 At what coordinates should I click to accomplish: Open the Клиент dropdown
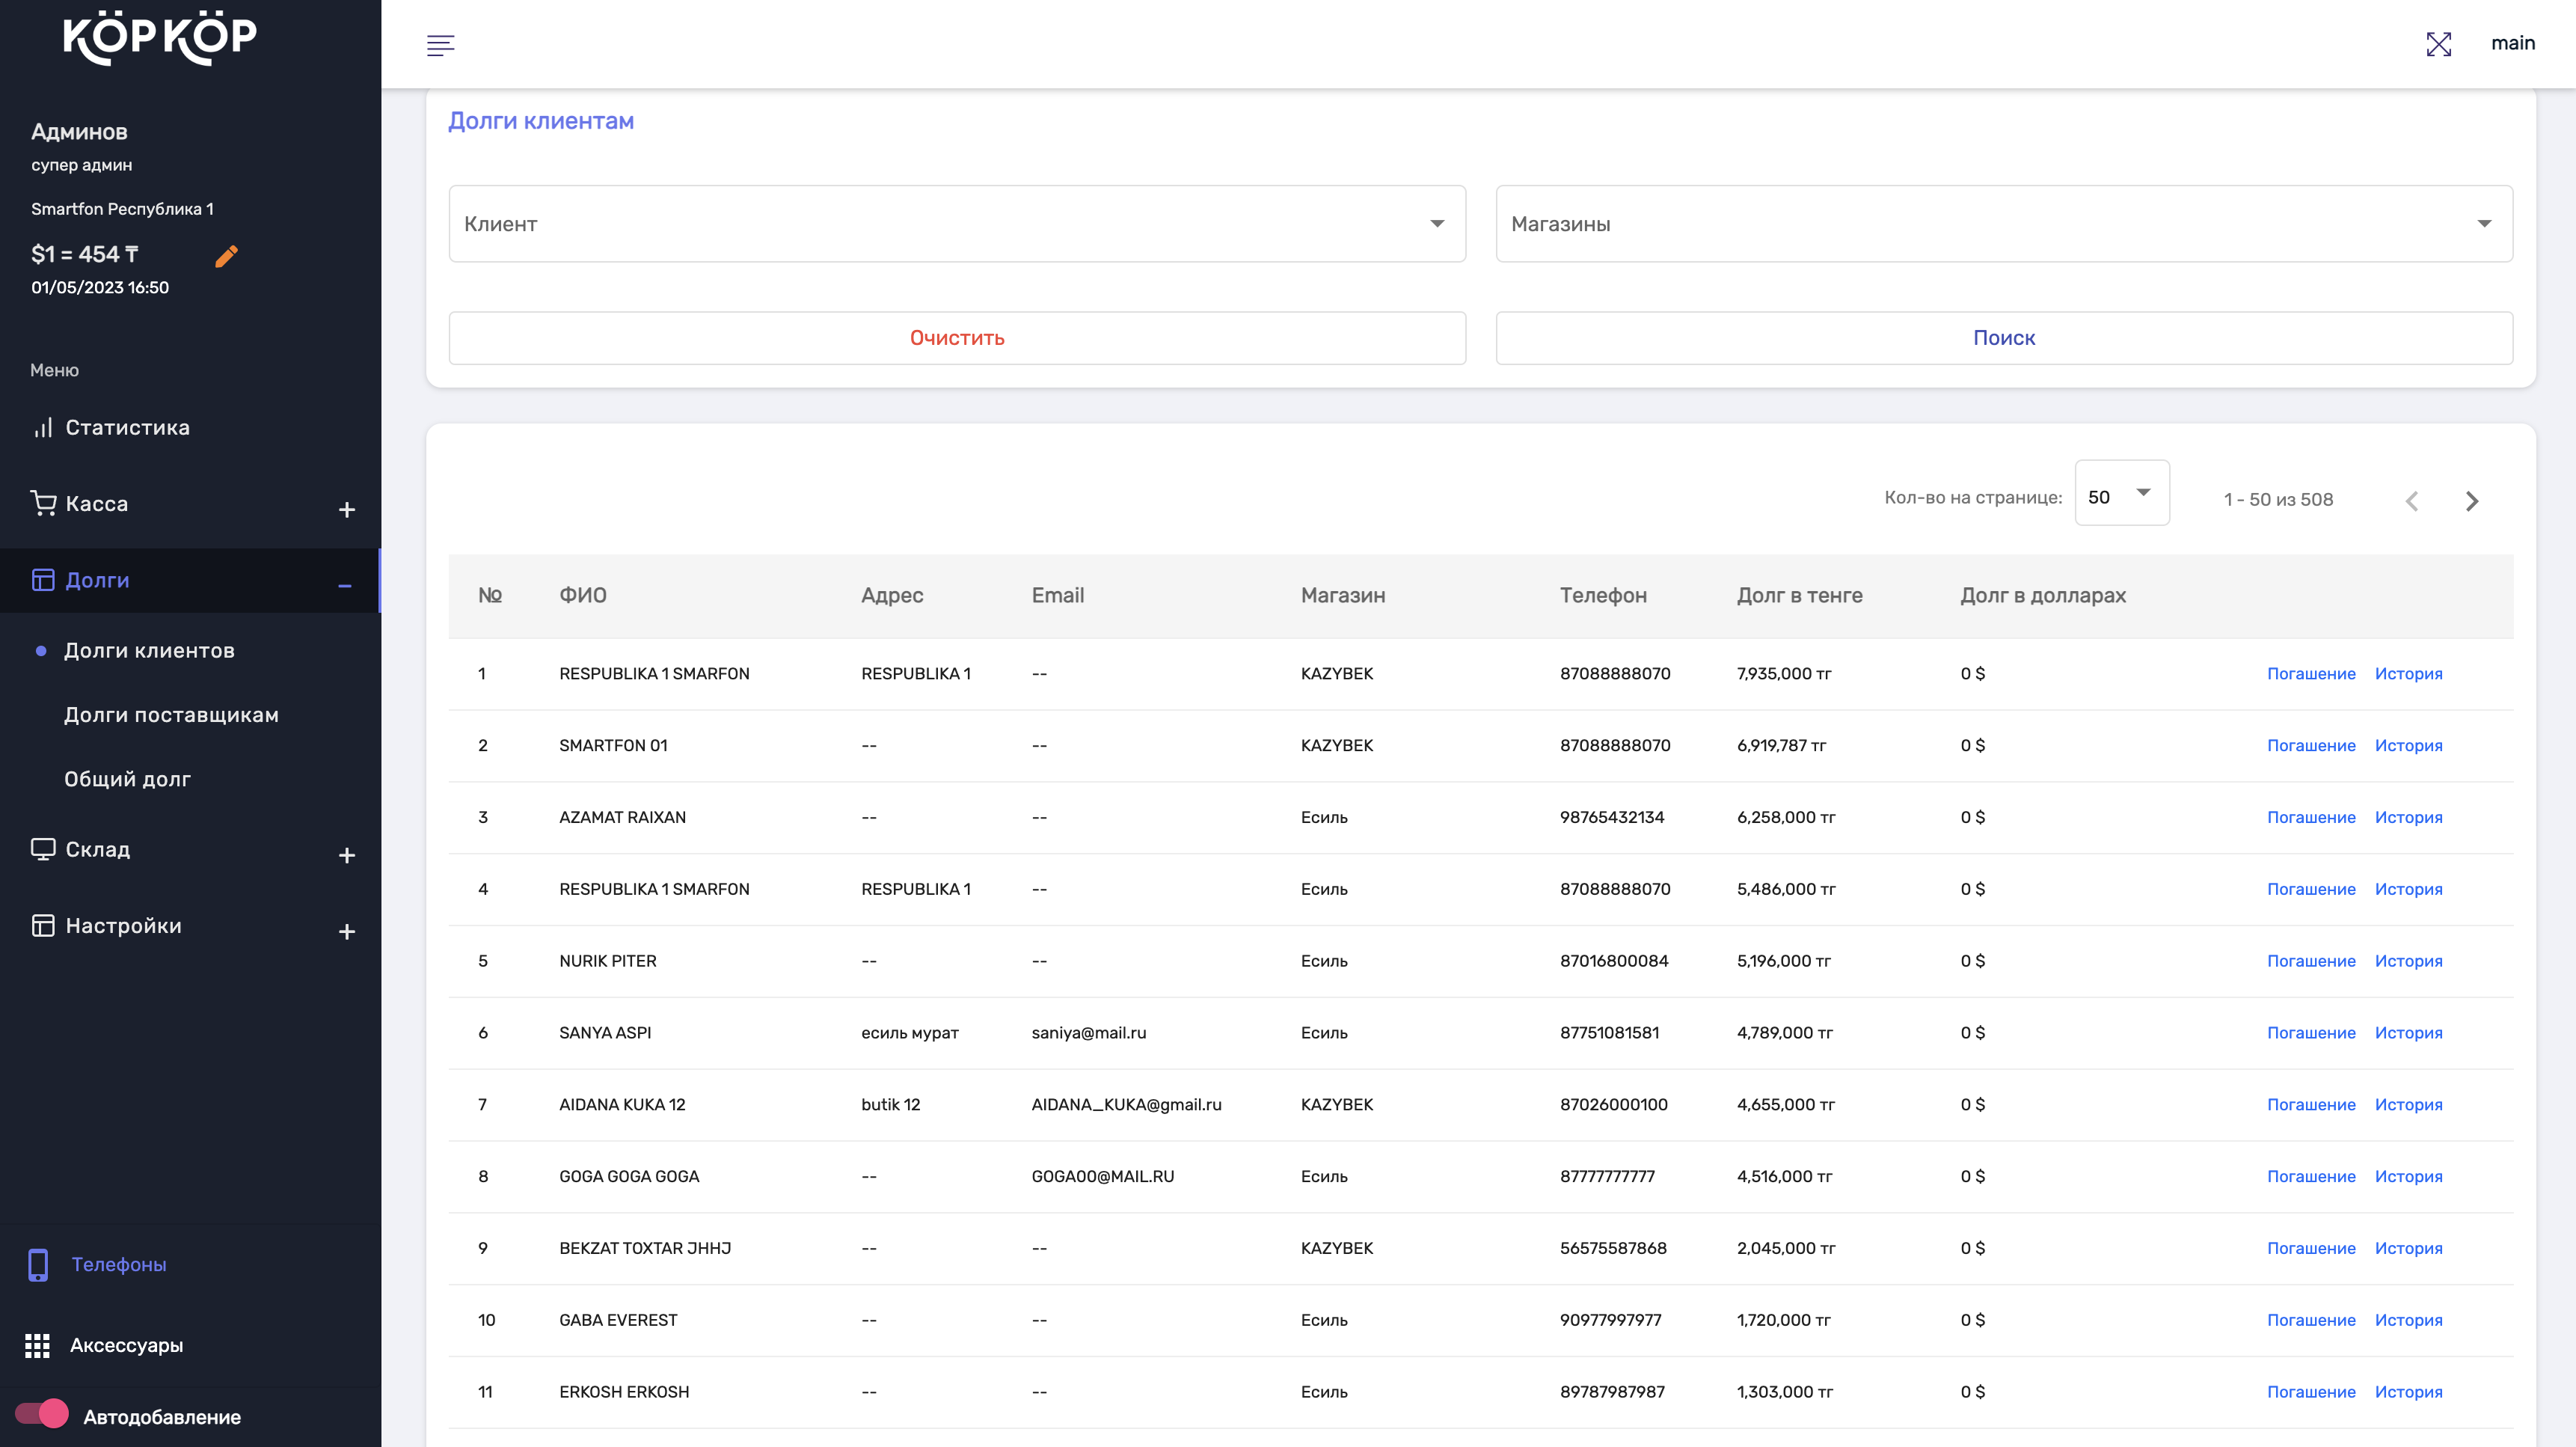pos(956,224)
